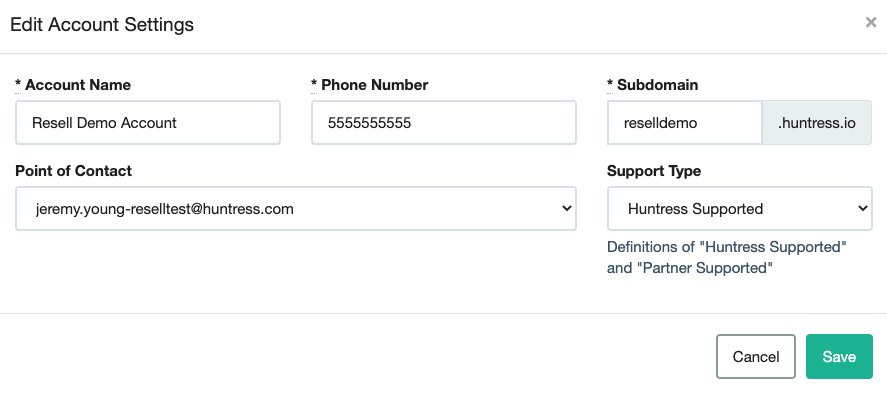
Task: Focus the Phone Number input box
Action: 444,123
